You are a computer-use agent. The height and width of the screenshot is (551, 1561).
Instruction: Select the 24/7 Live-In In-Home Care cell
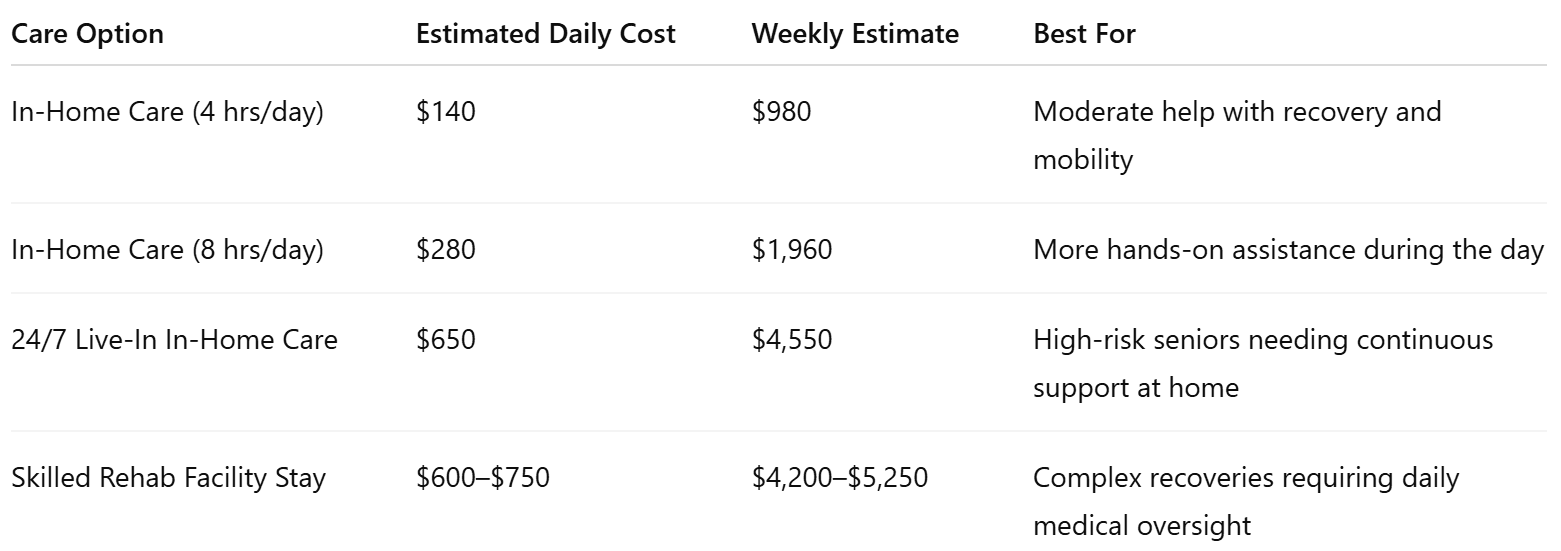174,340
